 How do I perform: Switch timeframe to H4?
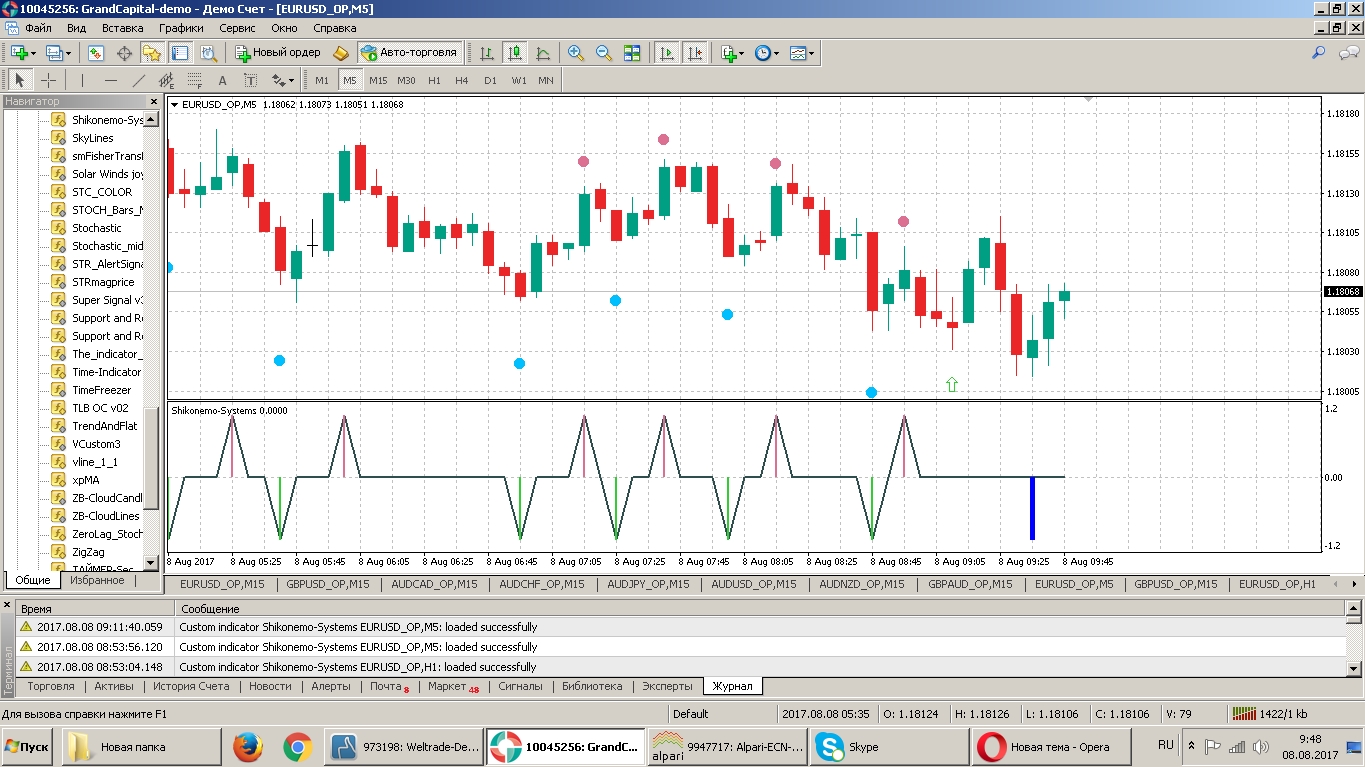click(462, 80)
